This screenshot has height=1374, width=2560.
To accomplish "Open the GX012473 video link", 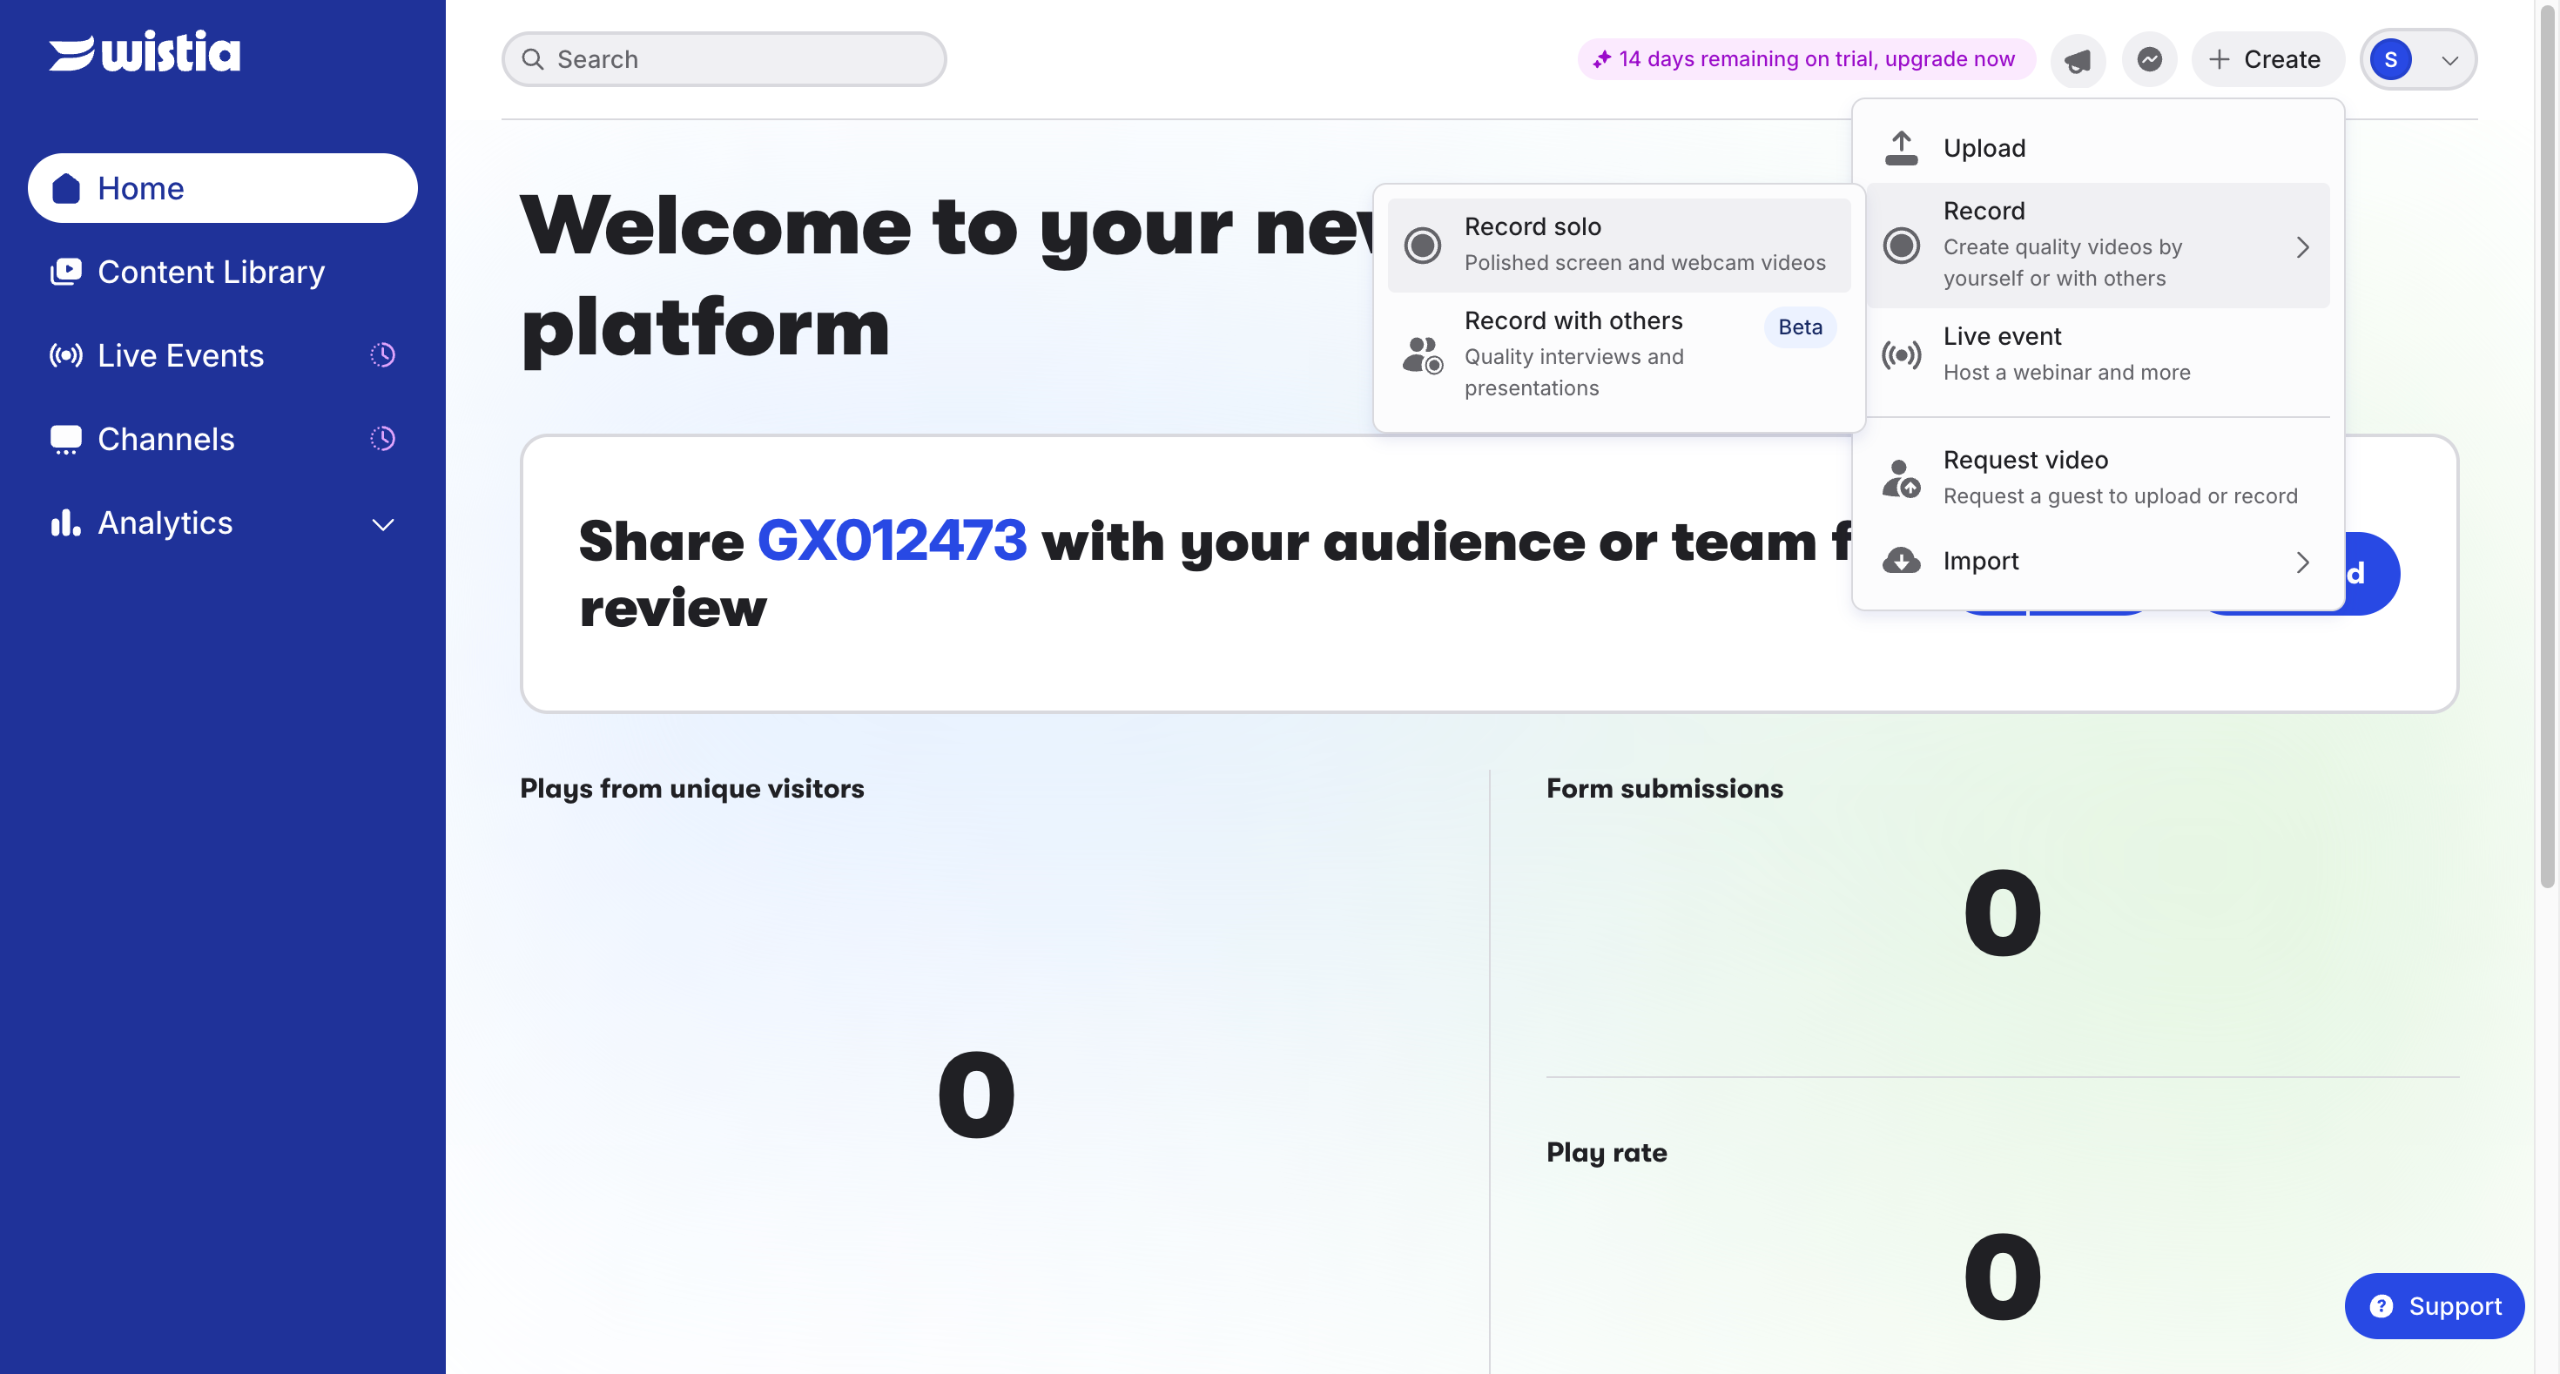I will pyautogui.click(x=892, y=541).
